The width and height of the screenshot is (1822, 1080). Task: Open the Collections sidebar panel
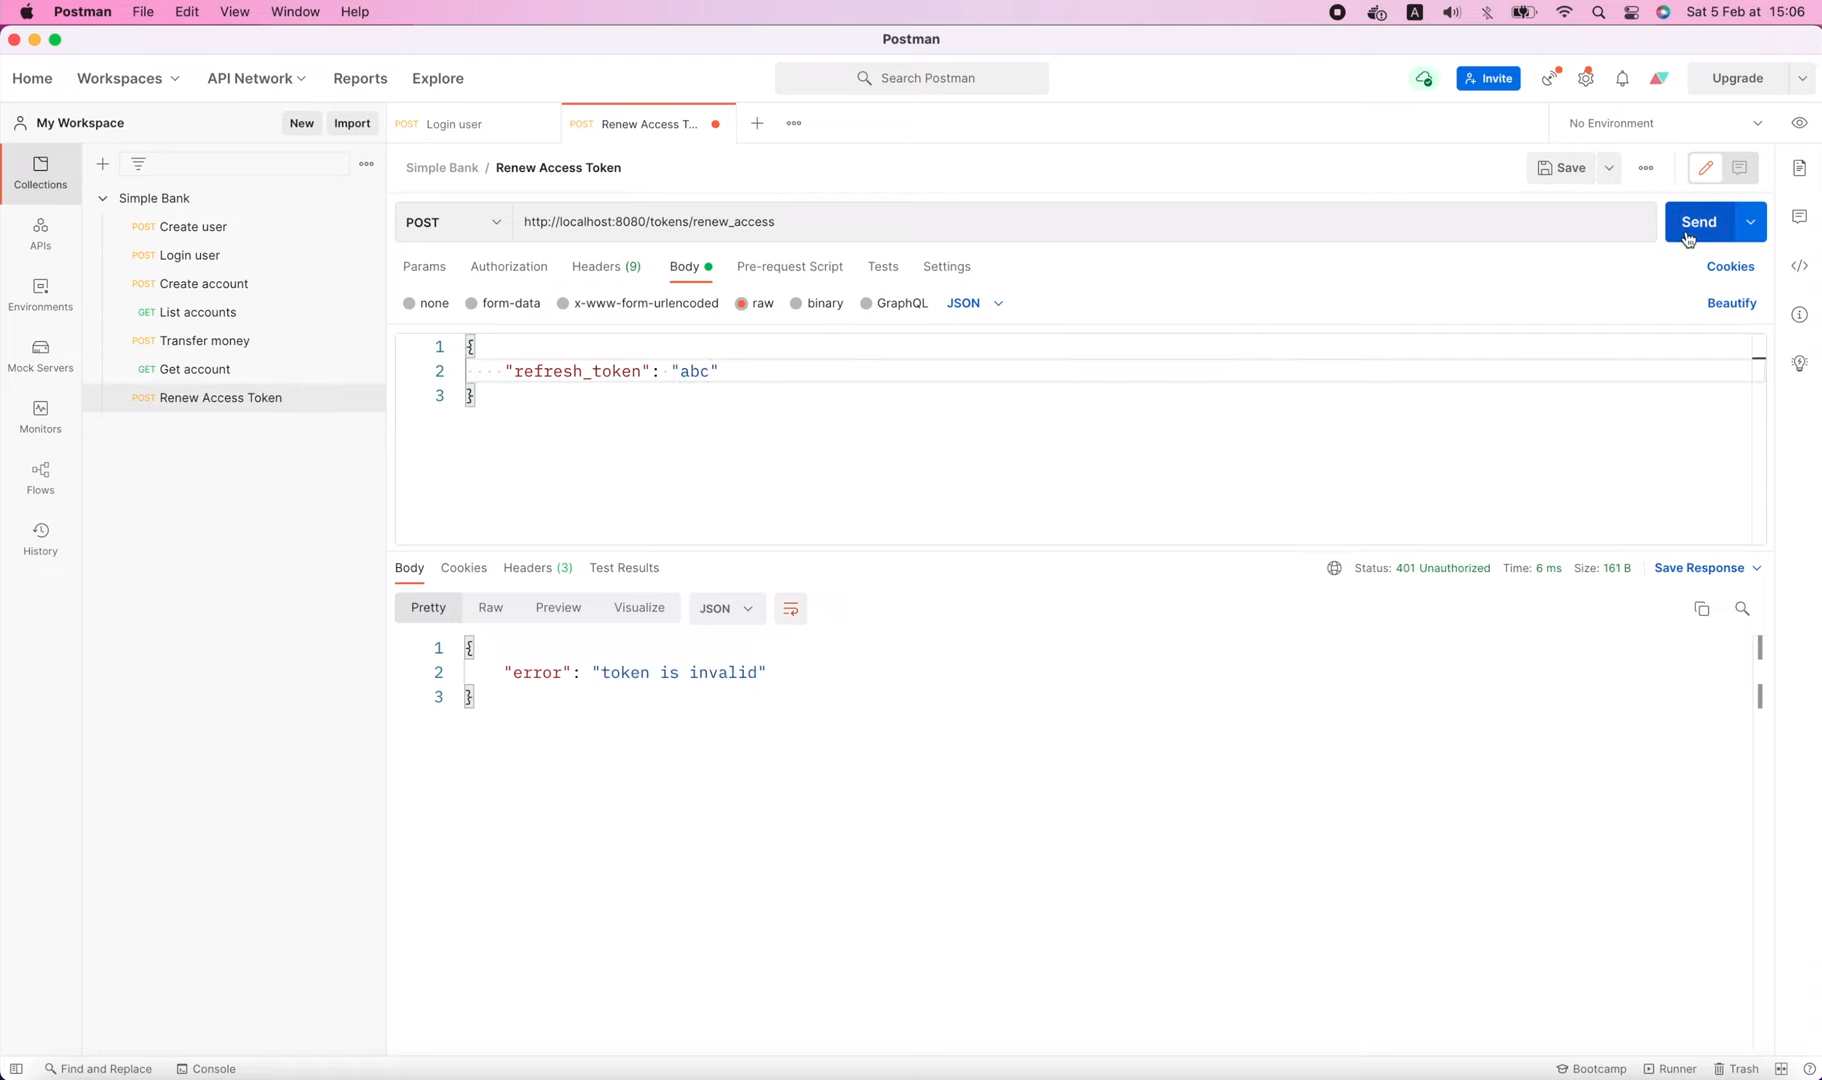[x=41, y=173]
